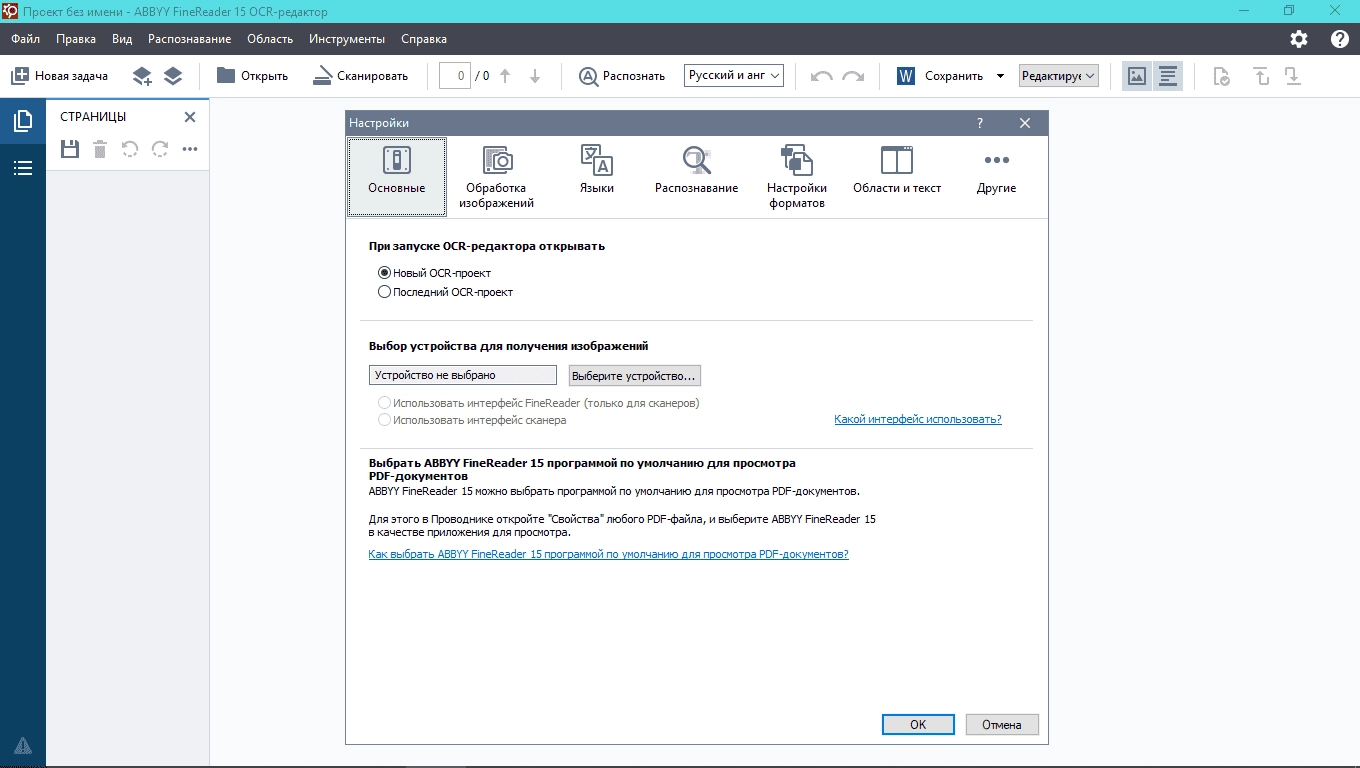Viewport: 1360px width, 768px height.
Task: Switch to the Обработка изображений tab
Action: pyautogui.click(x=496, y=176)
